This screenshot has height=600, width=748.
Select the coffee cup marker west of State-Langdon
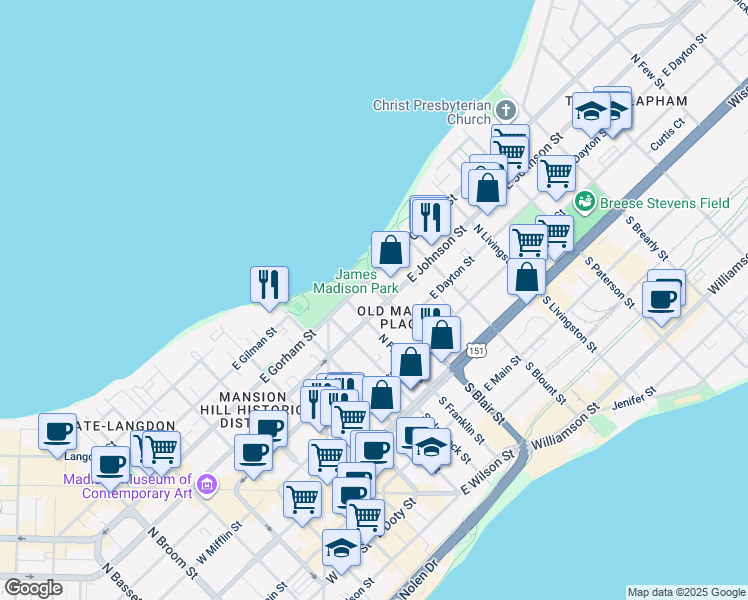point(57,433)
